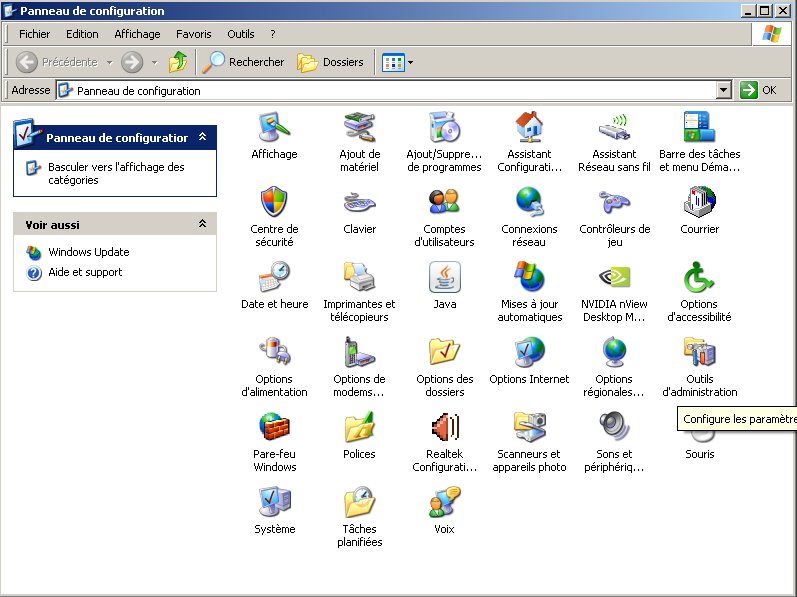Open the Souris mouse settings

699,453
